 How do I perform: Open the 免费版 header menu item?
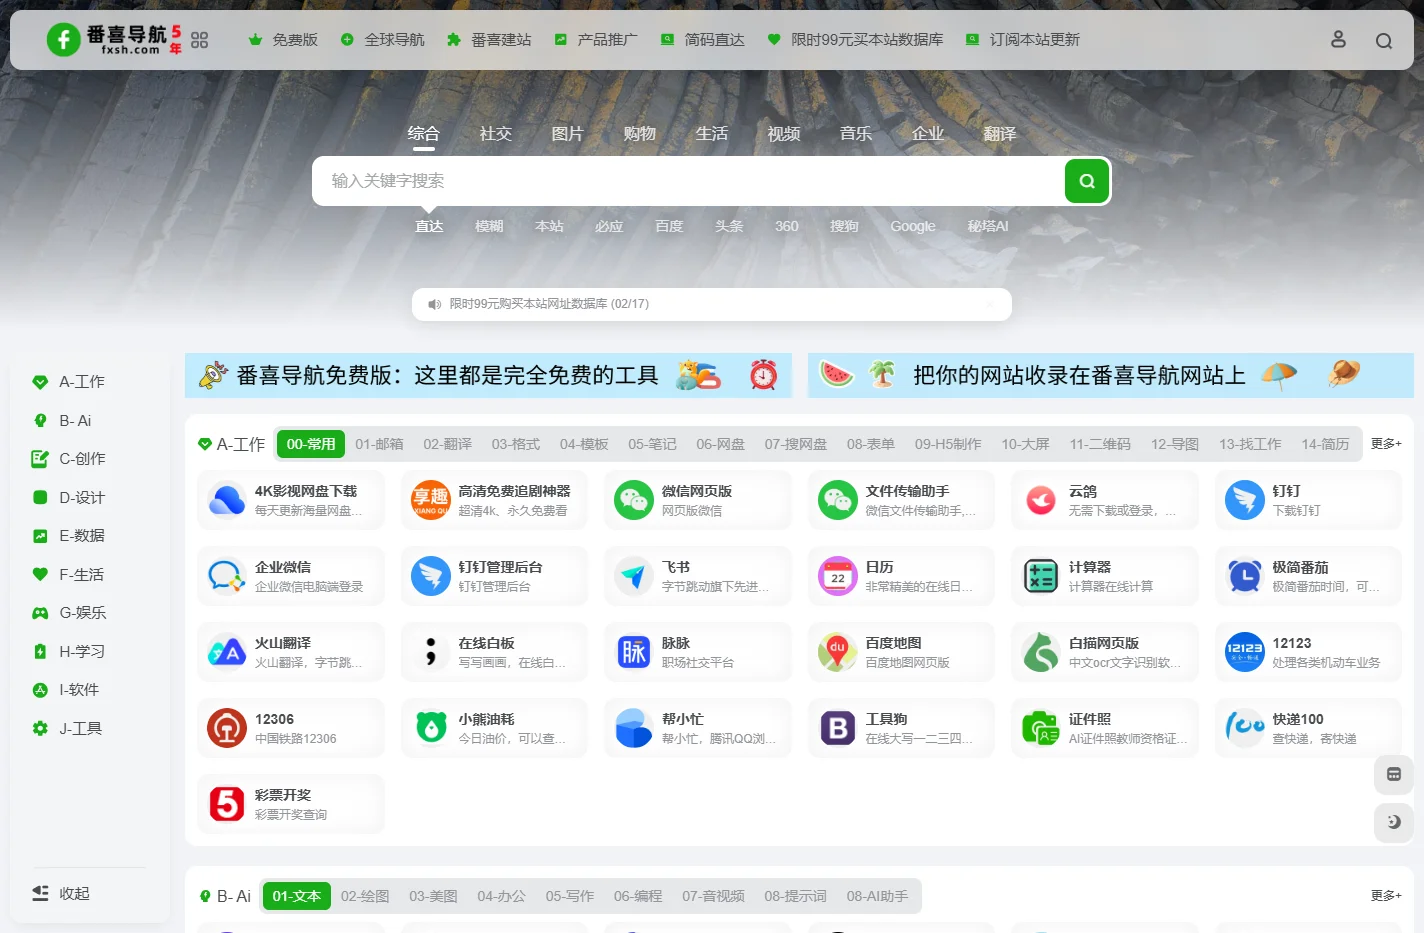283,40
